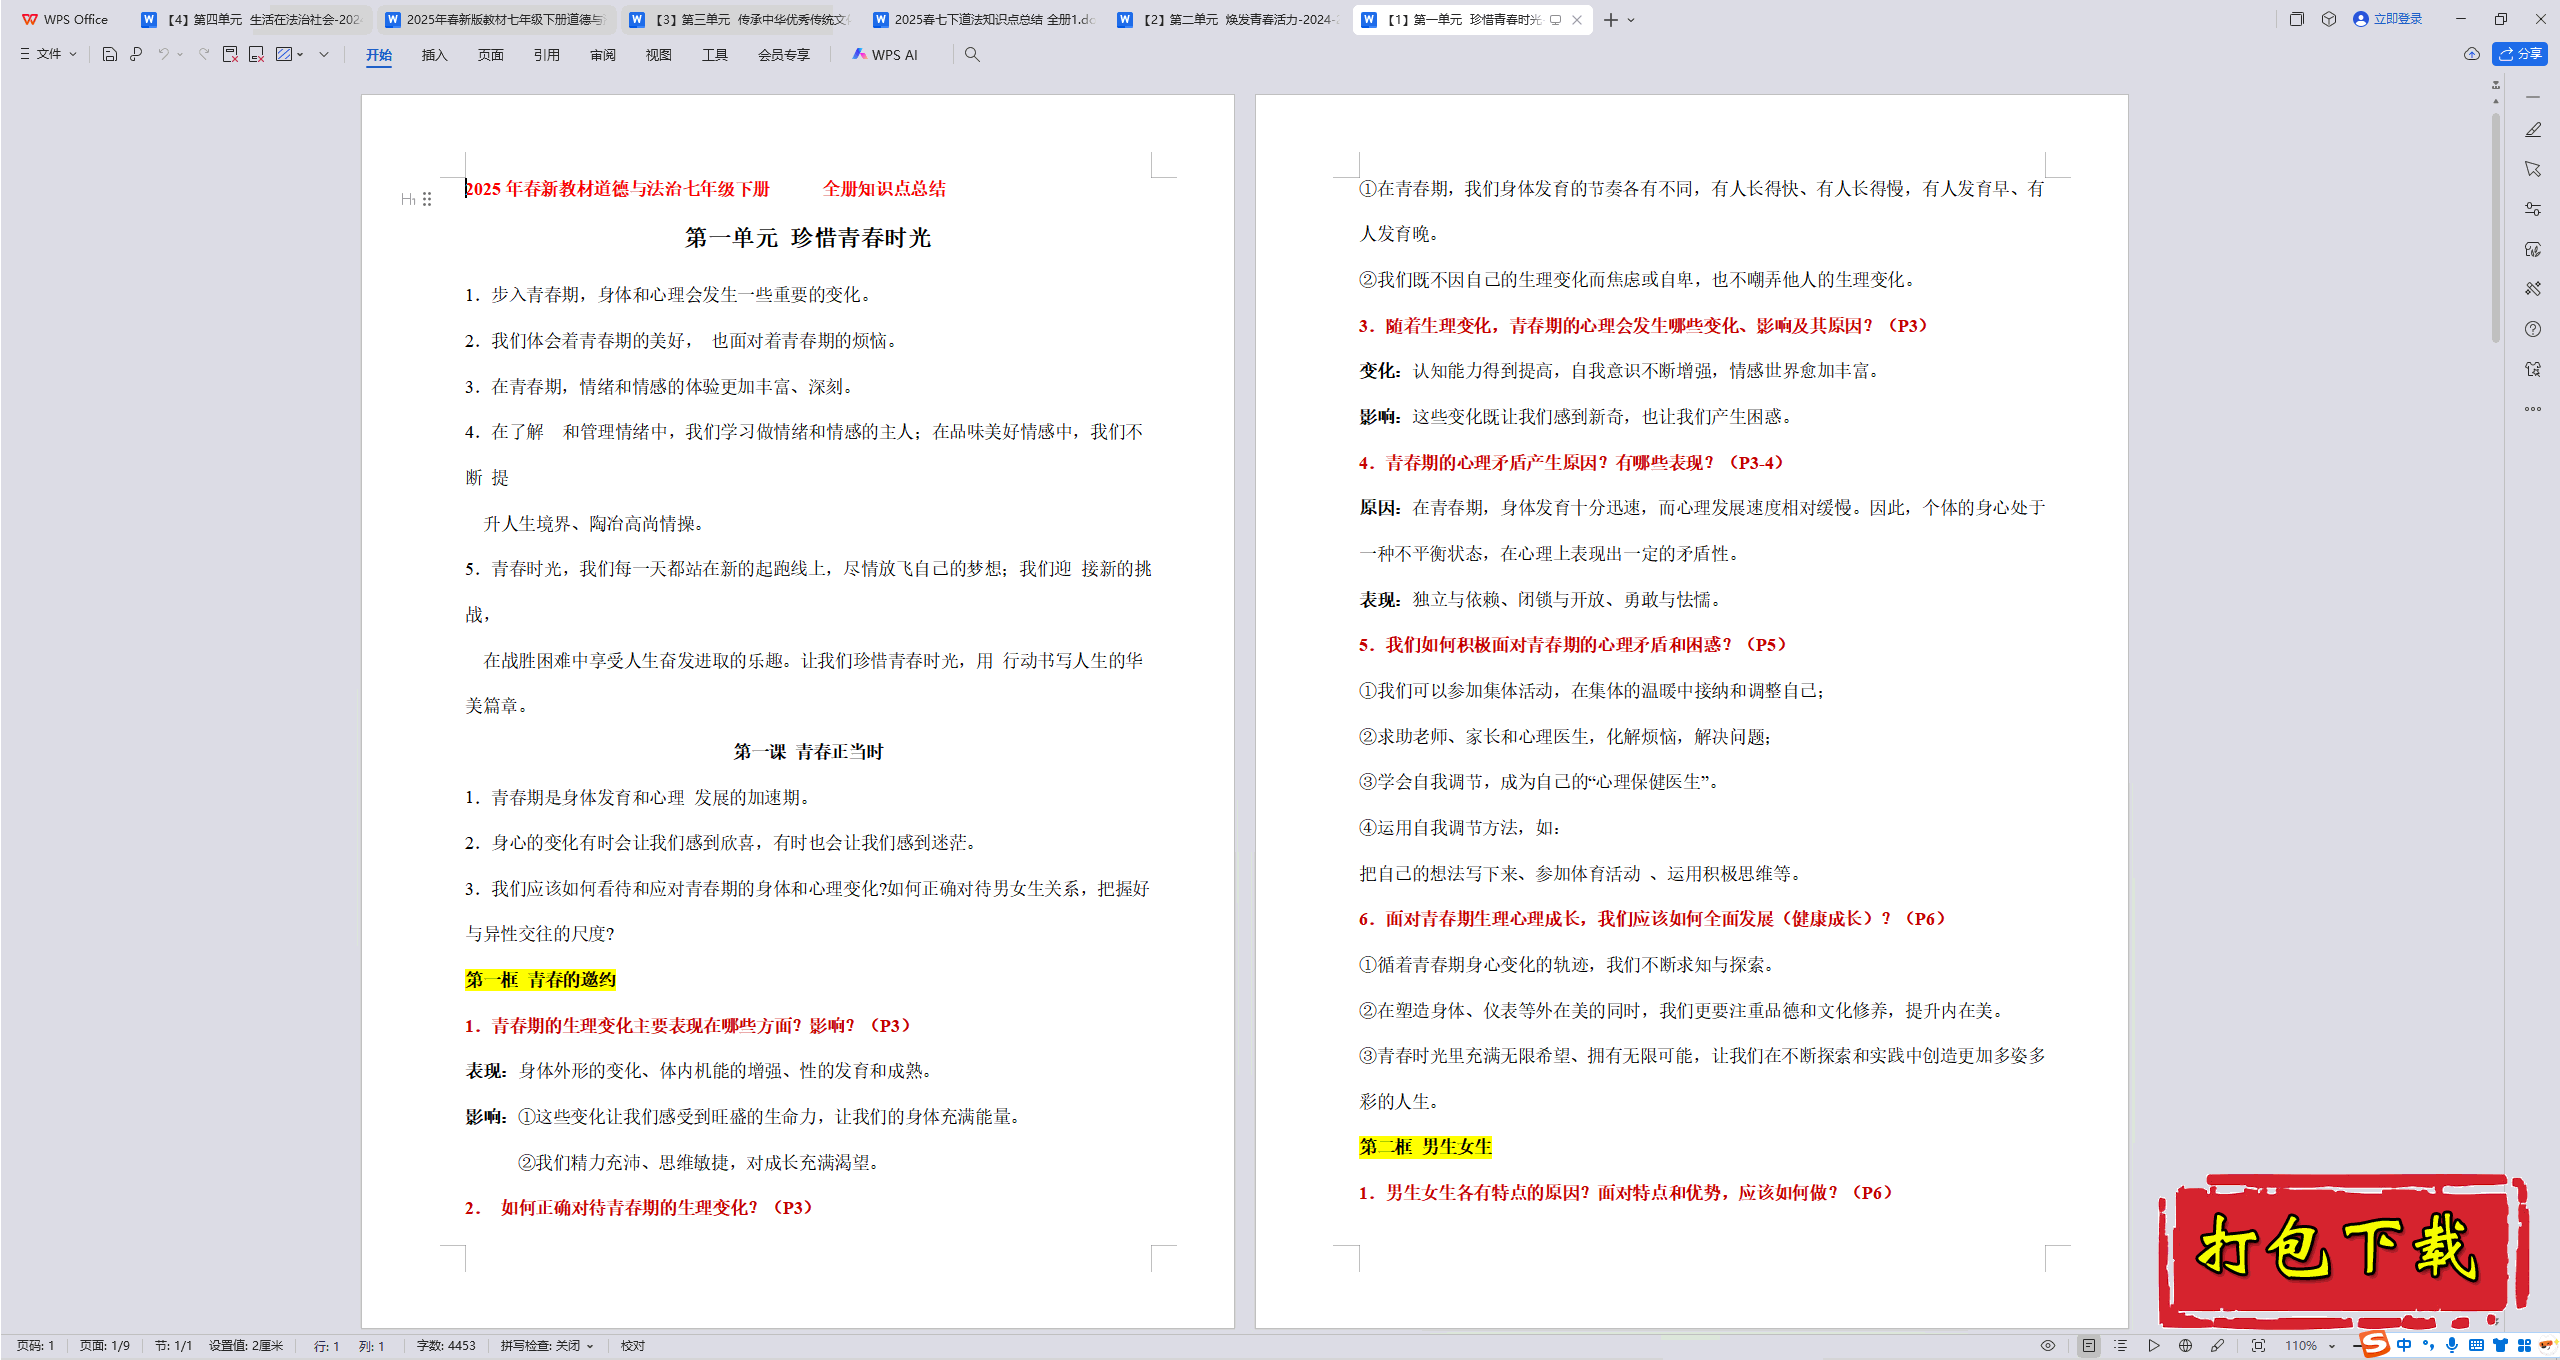Click the Sogou toolbox grid icon

[x=2524, y=1346]
